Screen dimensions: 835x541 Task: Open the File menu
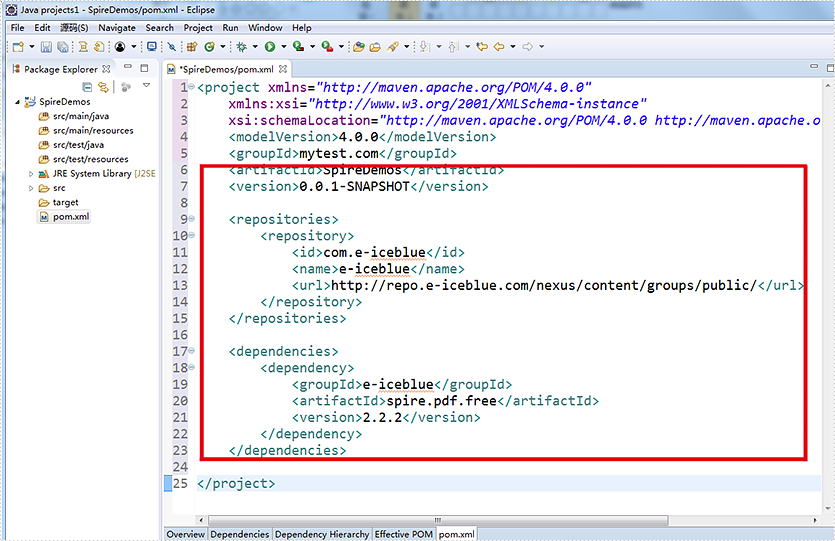tap(17, 28)
